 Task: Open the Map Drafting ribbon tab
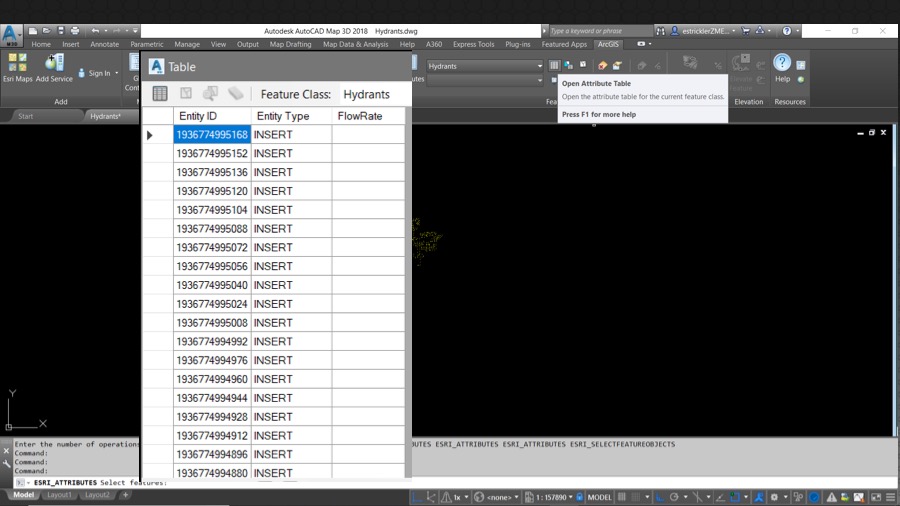tap(290, 44)
